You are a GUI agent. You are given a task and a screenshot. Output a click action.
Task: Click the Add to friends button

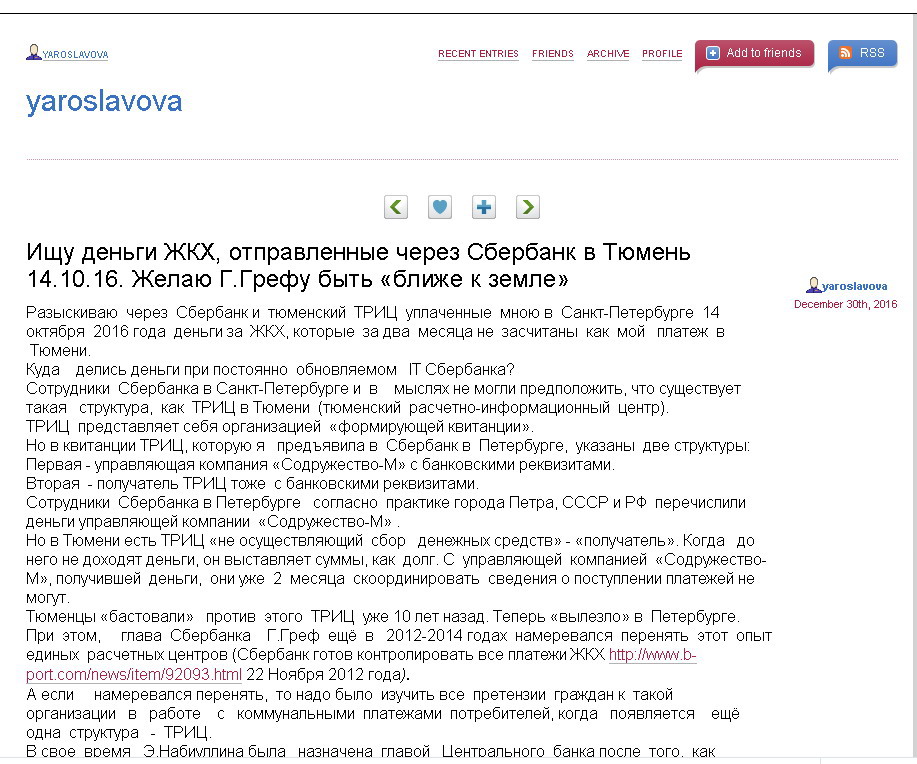point(754,53)
